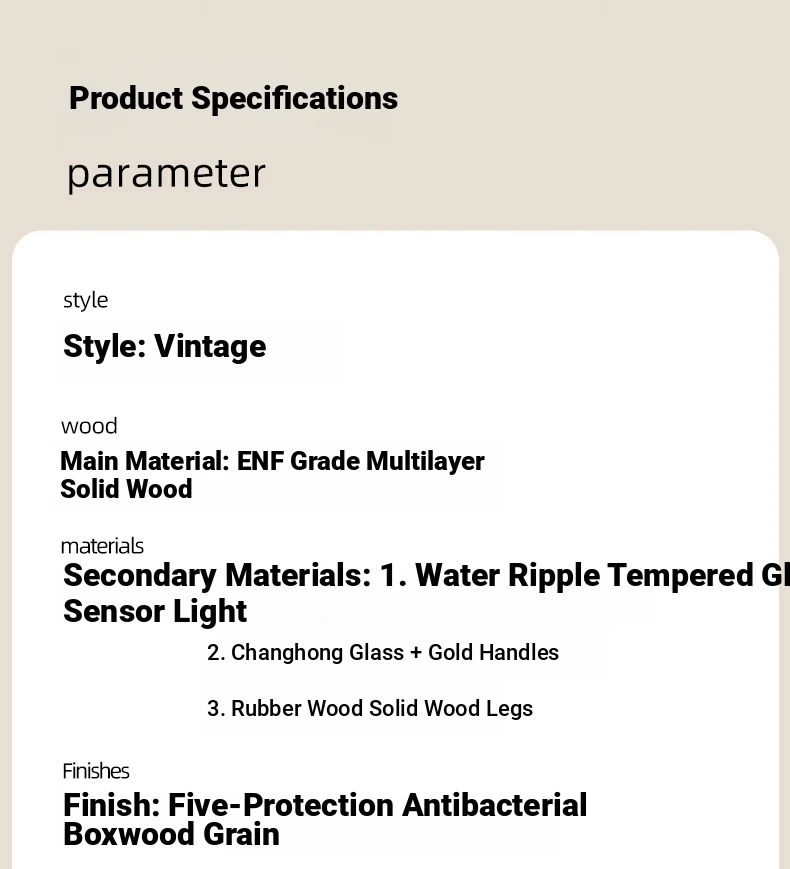Select the 'Finish:' bold label text
Image resolution: width=790 pixels, height=869 pixels.
click(110, 805)
